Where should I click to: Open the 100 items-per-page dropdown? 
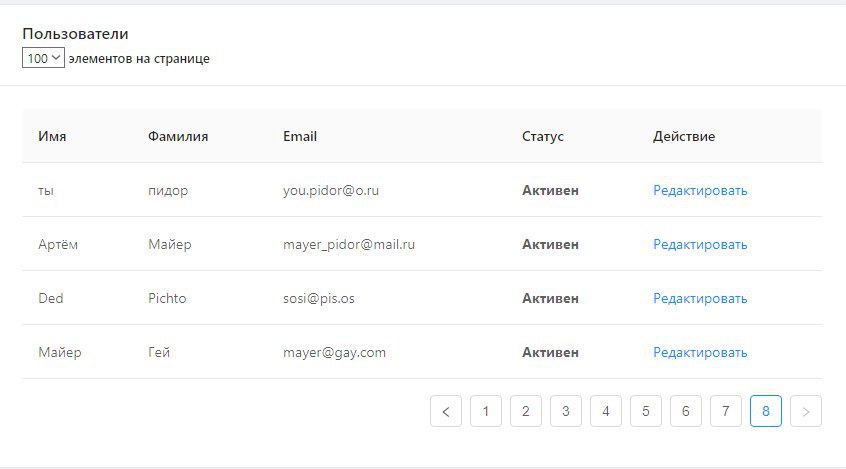pos(43,58)
